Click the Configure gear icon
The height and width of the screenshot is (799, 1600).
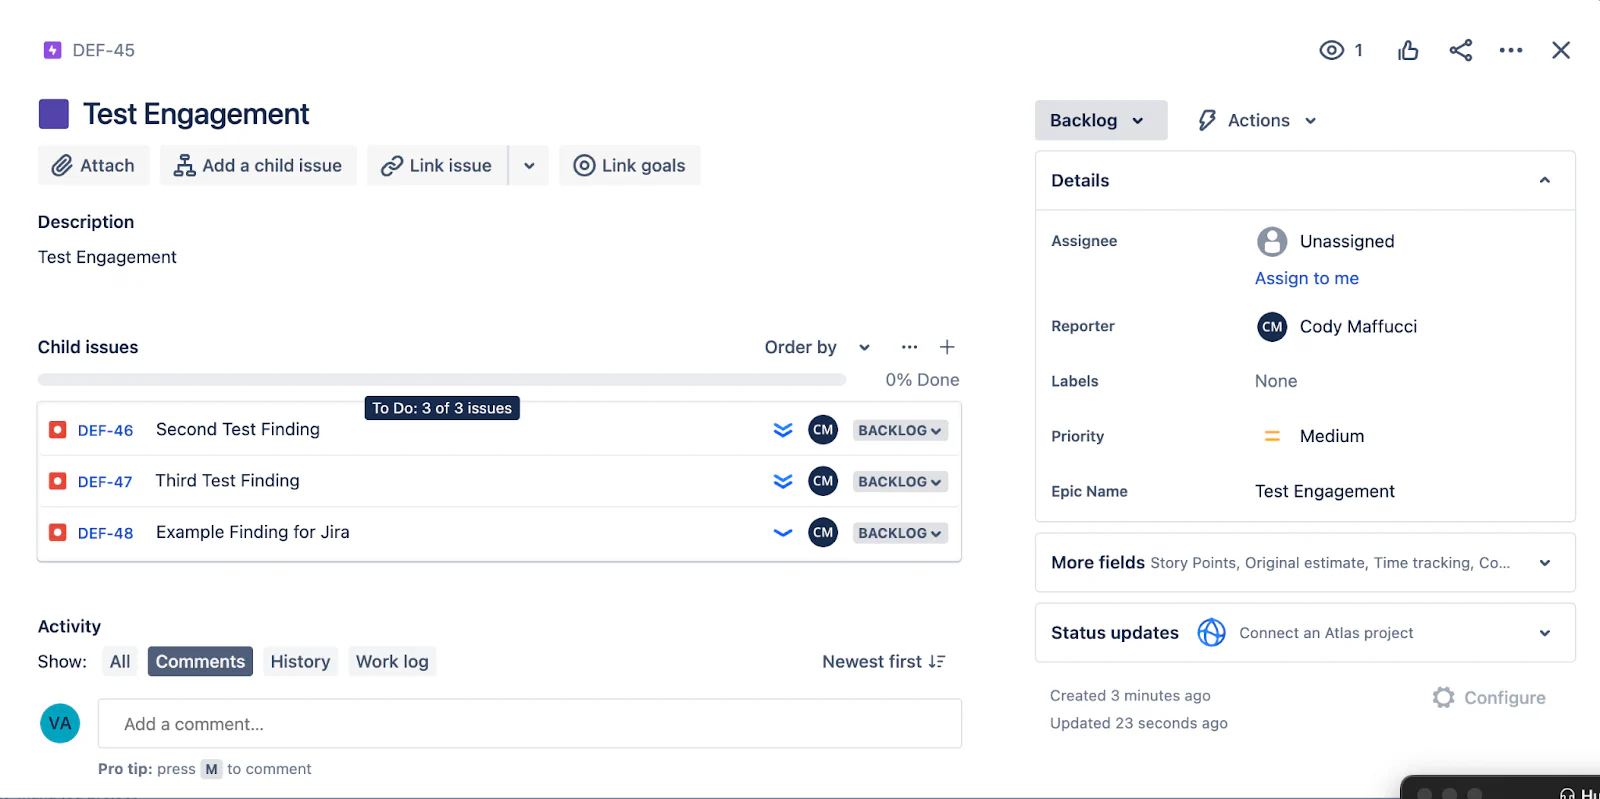click(x=1443, y=698)
